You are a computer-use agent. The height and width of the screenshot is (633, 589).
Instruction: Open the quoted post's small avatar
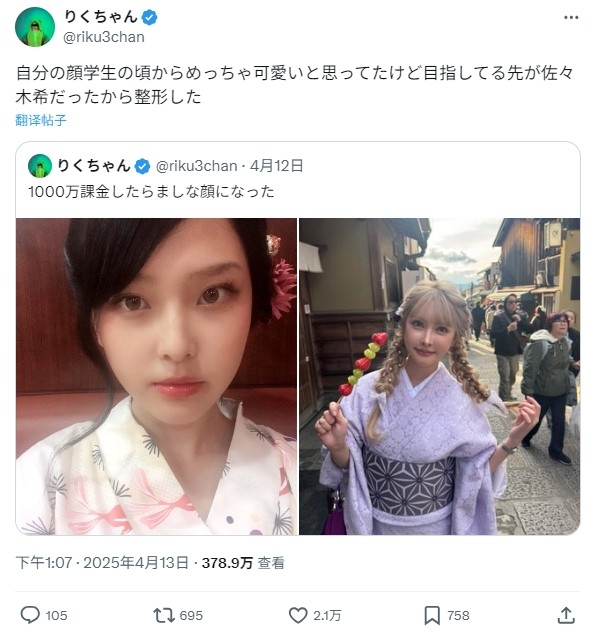click(40, 166)
